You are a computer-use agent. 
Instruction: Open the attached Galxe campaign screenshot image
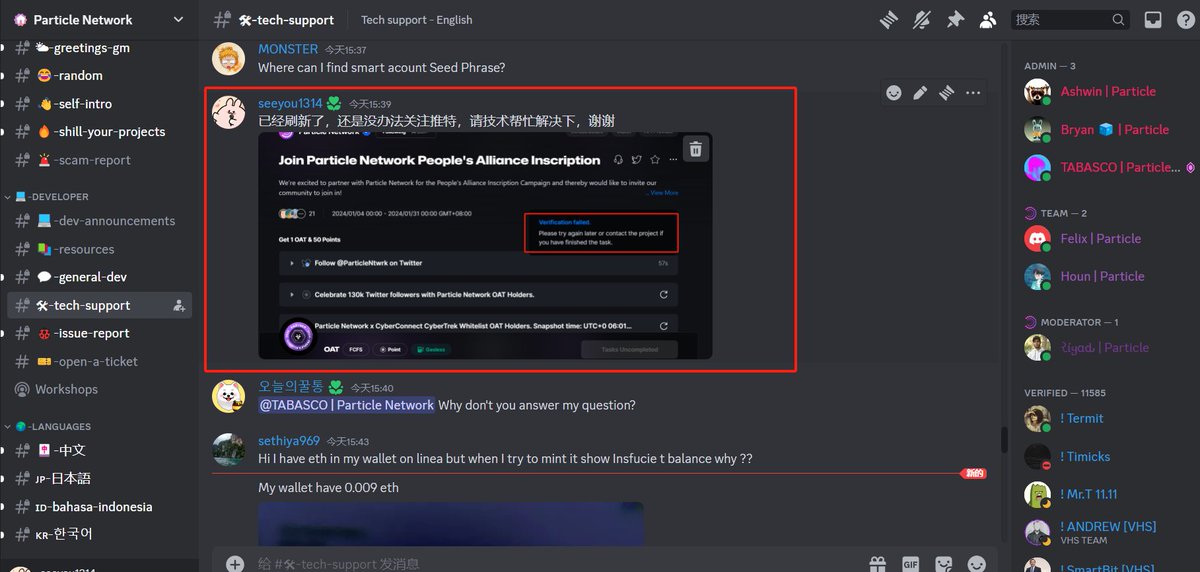tap(485, 246)
